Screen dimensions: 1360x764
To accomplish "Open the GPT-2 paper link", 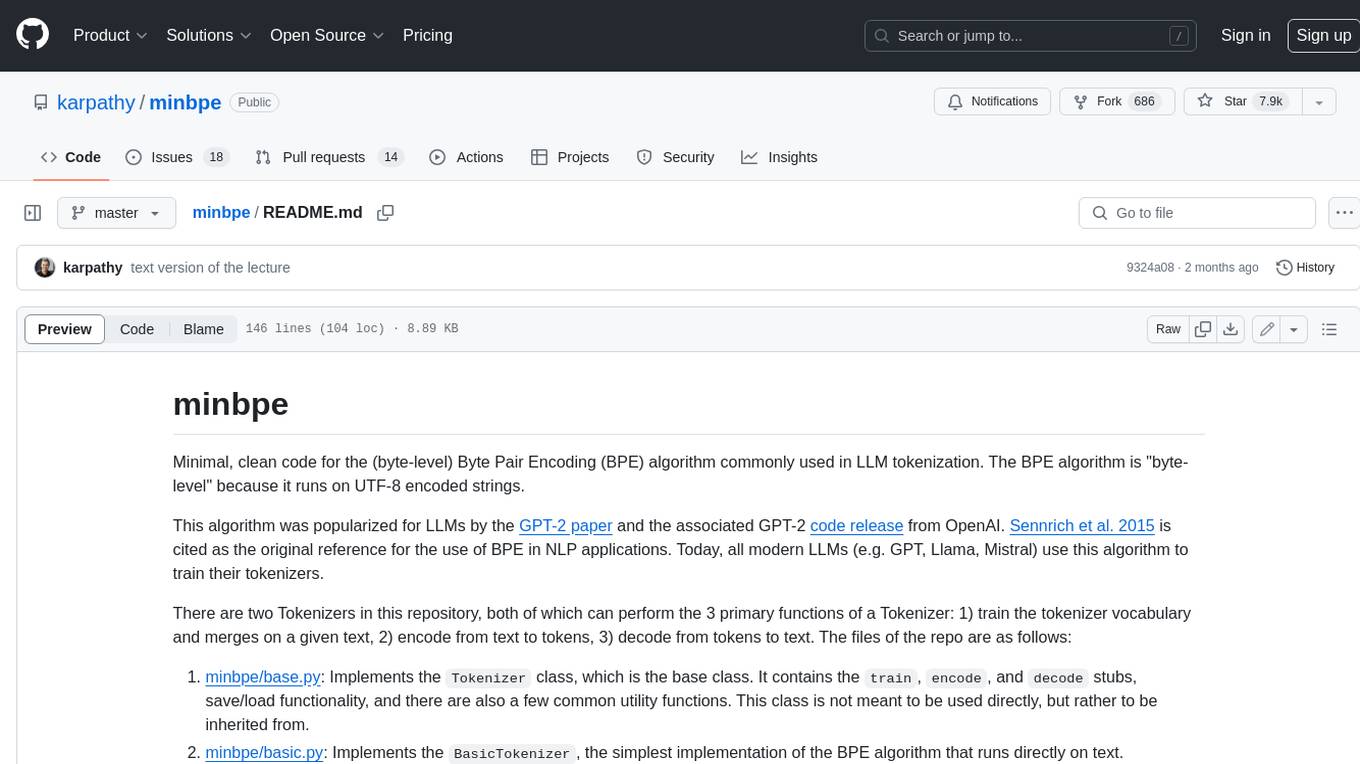I will pyautogui.click(x=566, y=525).
